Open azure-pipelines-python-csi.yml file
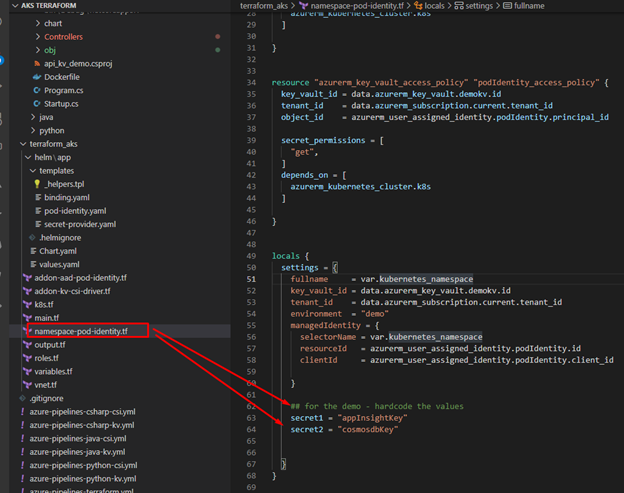The image size is (624, 493). click(x=83, y=465)
